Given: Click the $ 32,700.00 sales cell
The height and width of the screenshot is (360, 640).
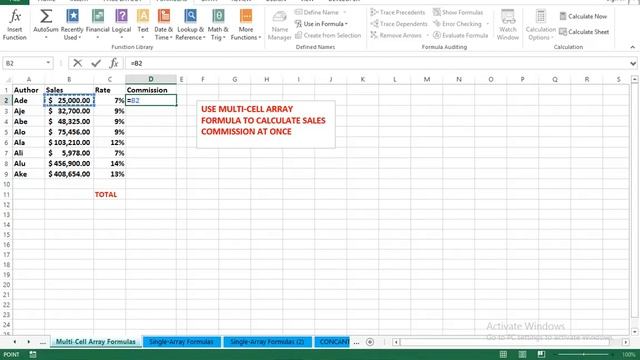Looking at the screenshot, I should coord(69,111).
